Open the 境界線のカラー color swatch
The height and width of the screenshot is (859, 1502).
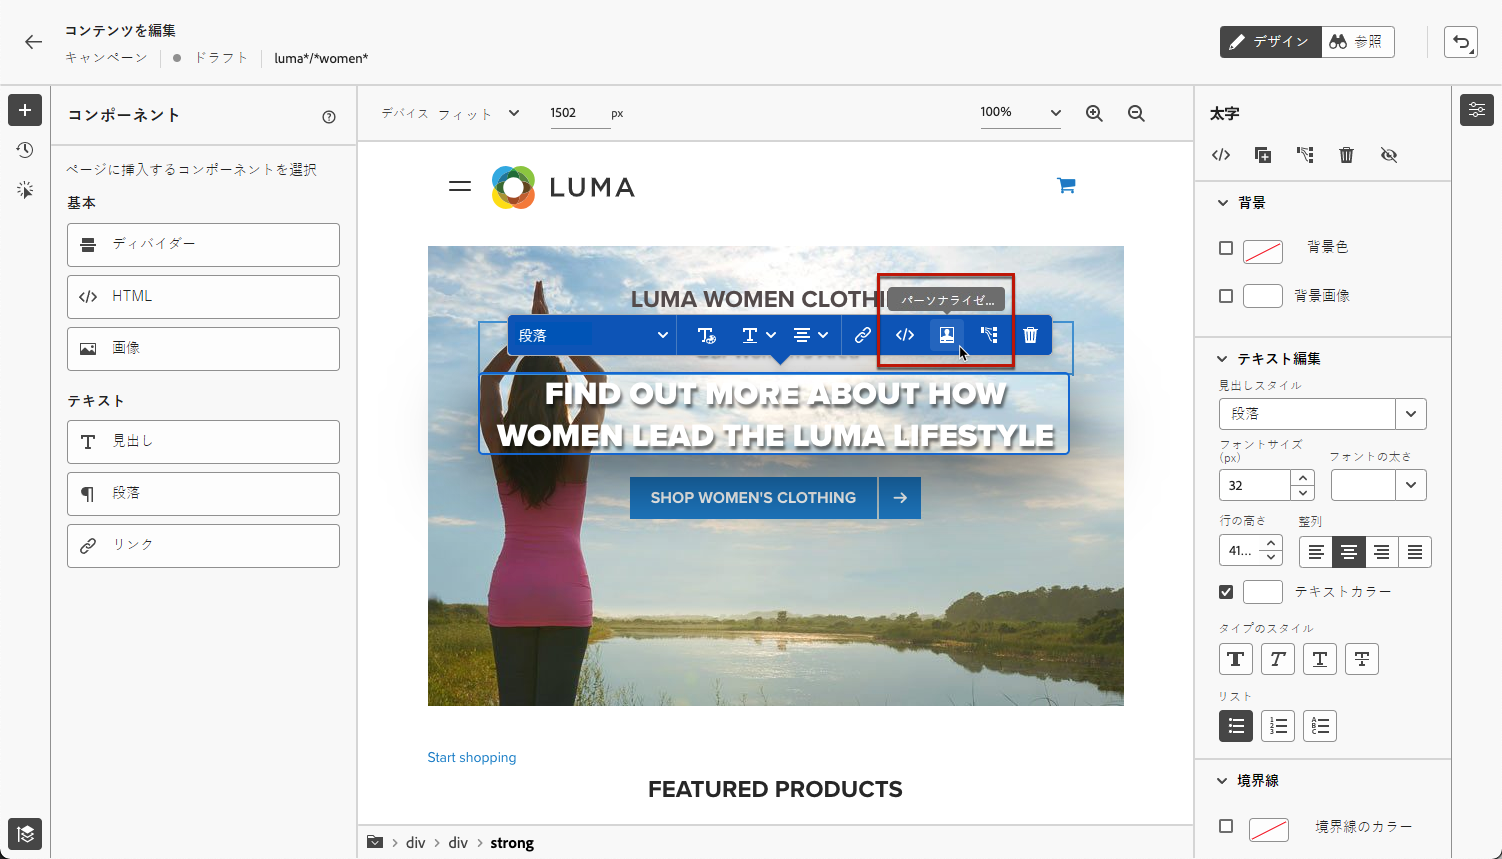point(1269,829)
